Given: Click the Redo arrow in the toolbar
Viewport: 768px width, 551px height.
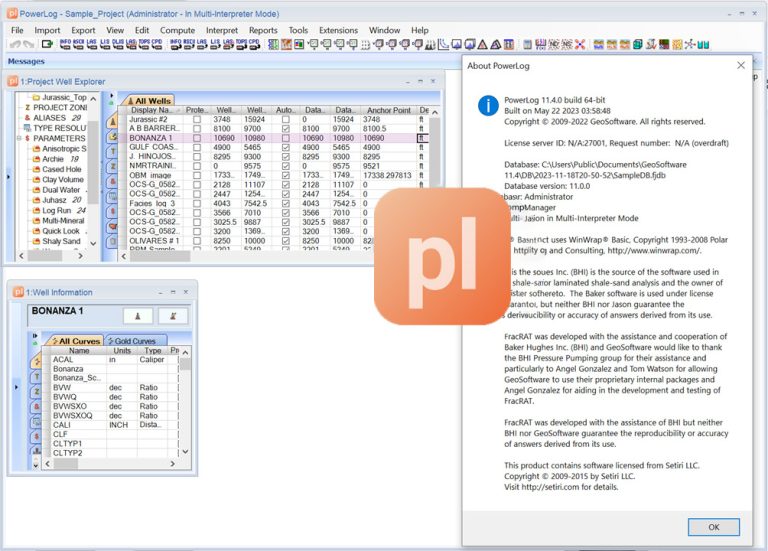Looking at the screenshot, I should 28,44.
